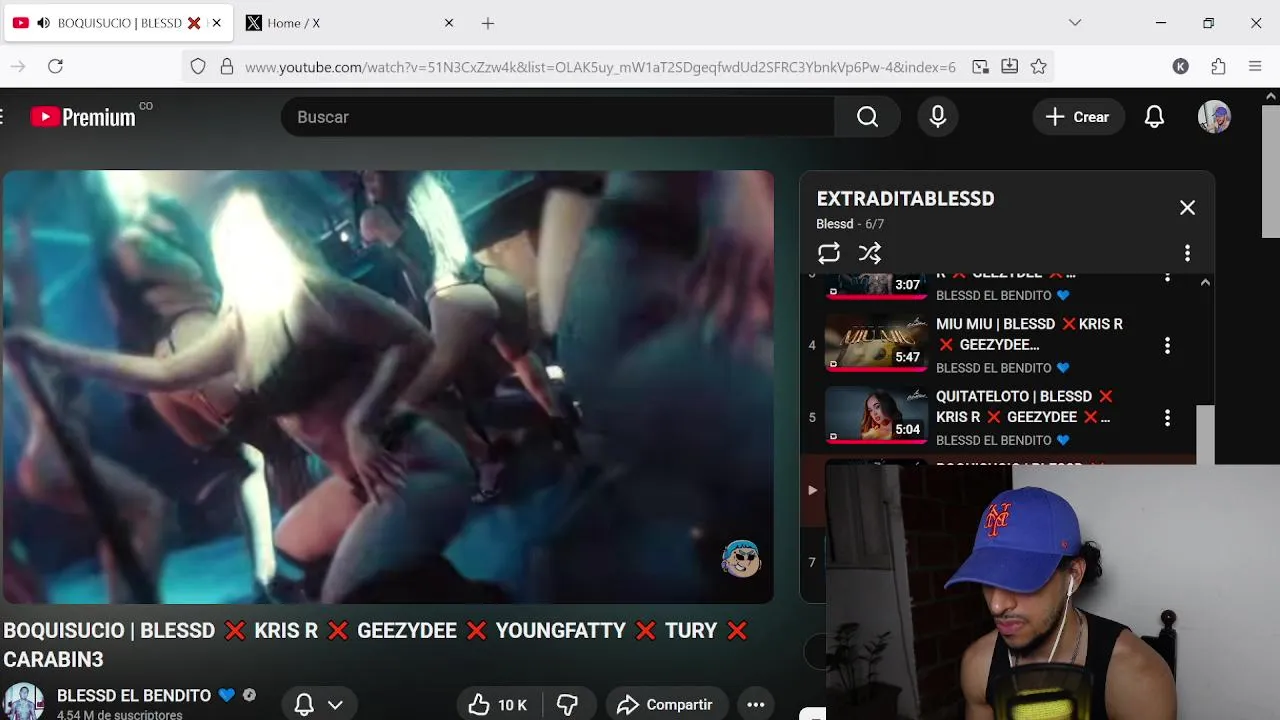Image resolution: width=1280 pixels, height=720 pixels.
Task: Start voice search with microphone icon
Action: pos(937,117)
